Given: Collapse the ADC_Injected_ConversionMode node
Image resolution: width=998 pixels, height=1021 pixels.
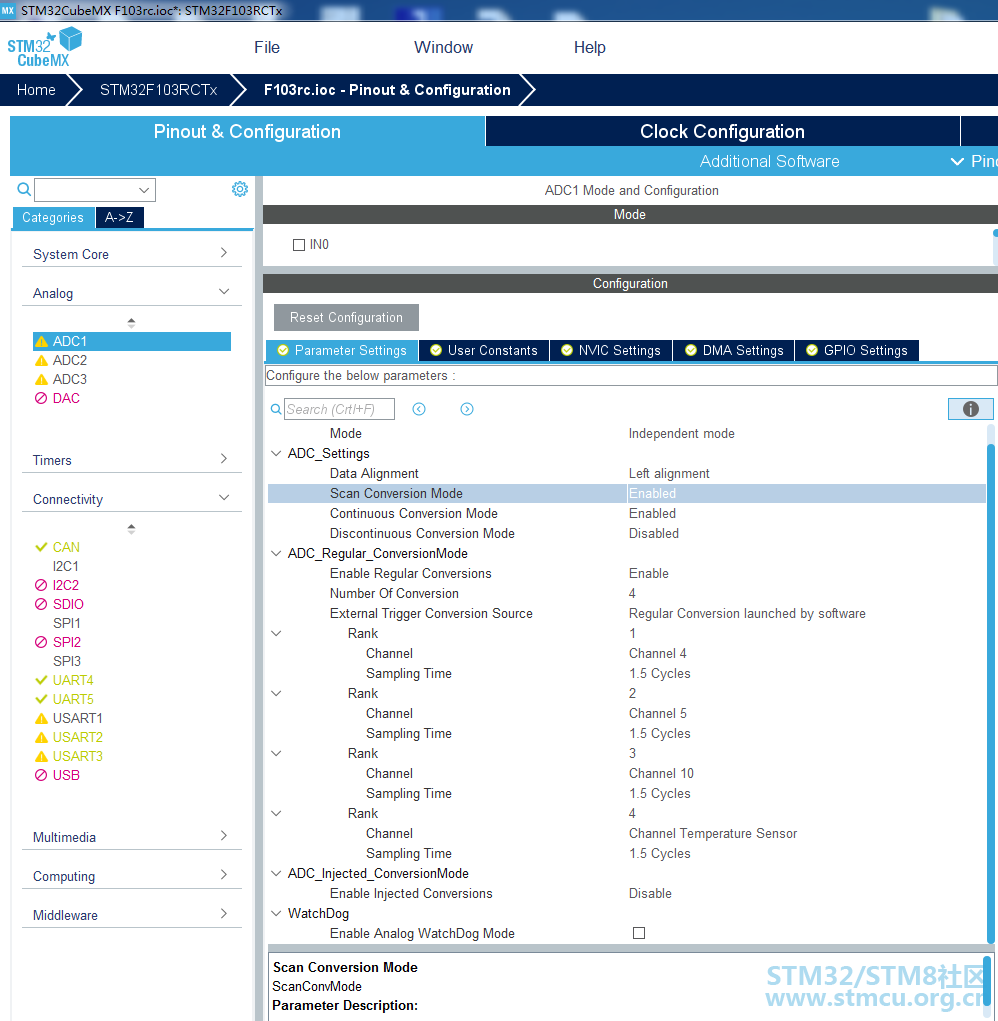Looking at the screenshot, I should click(276, 873).
